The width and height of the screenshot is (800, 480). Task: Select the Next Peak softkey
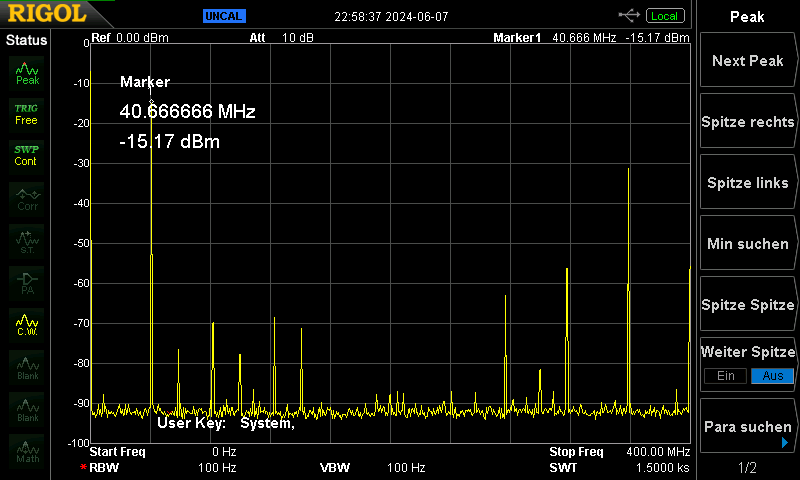[747, 61]
